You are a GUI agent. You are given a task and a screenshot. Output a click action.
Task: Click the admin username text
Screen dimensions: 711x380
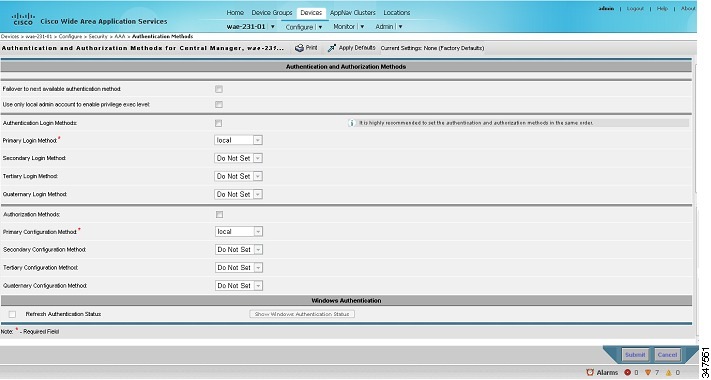tap(606, 9)
